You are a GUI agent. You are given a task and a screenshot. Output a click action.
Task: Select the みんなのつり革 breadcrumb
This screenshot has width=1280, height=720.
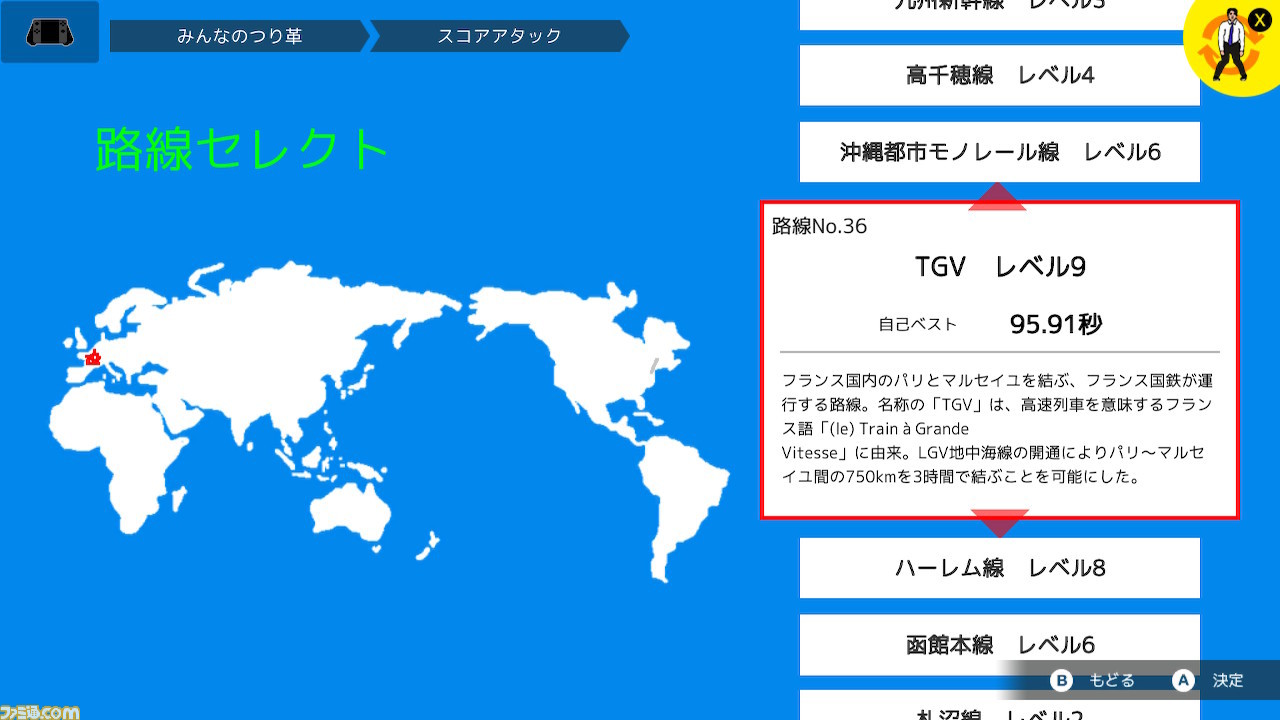(x=239, y=36)
